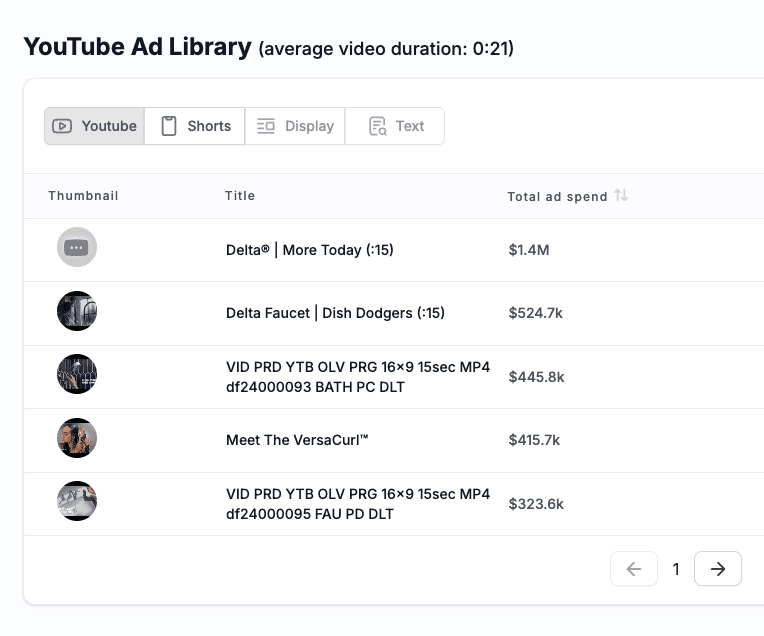The width and height of the screenshot is (764, 636).
Task: Open thumbnail for FAU PD DLT video
Action: tap(77, 501)
